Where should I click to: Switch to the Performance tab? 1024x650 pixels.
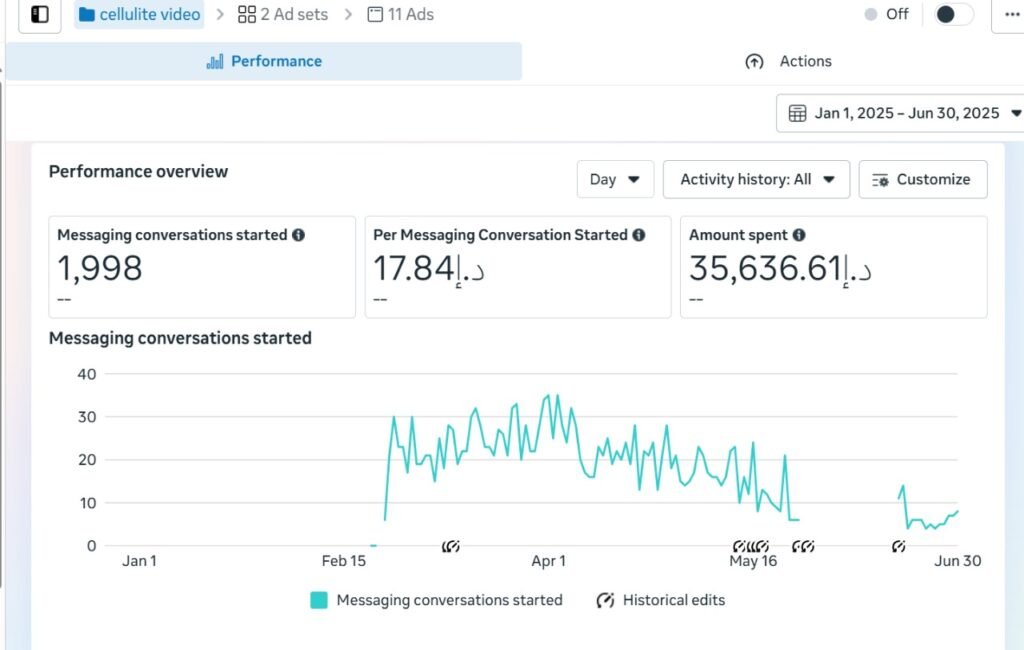(x=264, y=61)
